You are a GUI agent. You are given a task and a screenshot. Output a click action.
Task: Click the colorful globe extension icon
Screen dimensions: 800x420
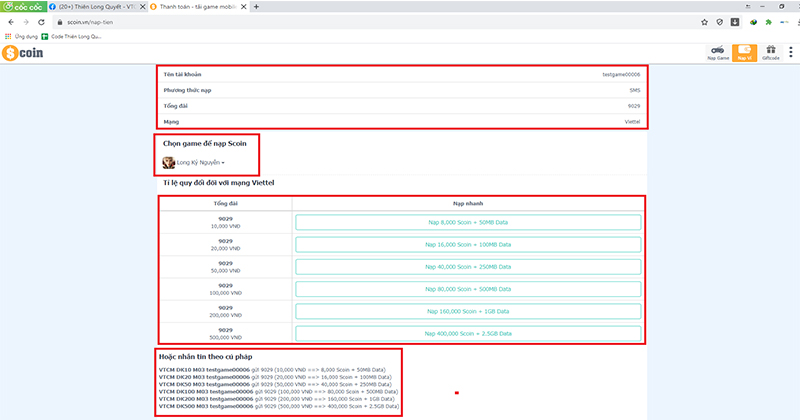click(753, 22)
